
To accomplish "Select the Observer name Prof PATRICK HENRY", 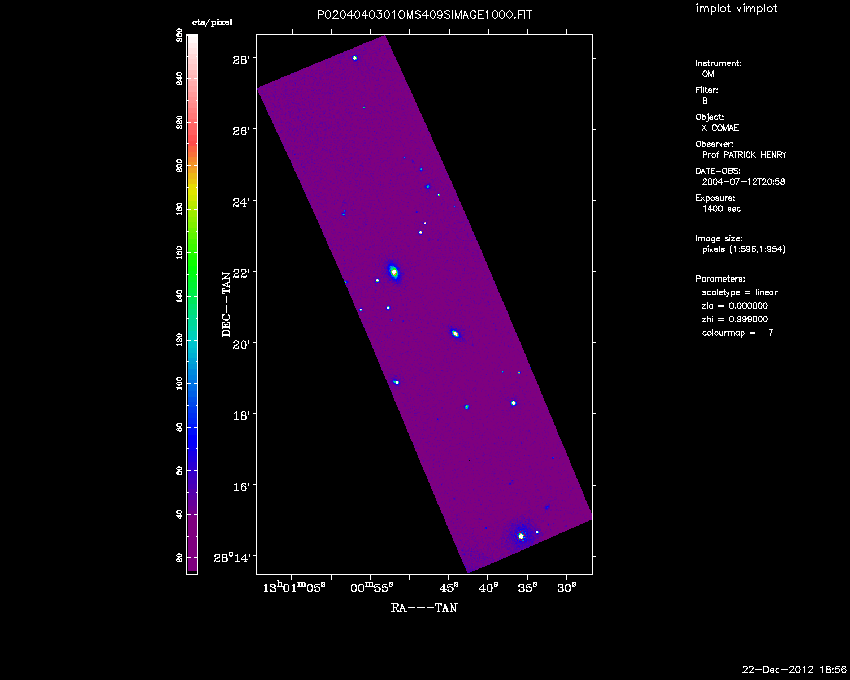I will click(744, 155).
